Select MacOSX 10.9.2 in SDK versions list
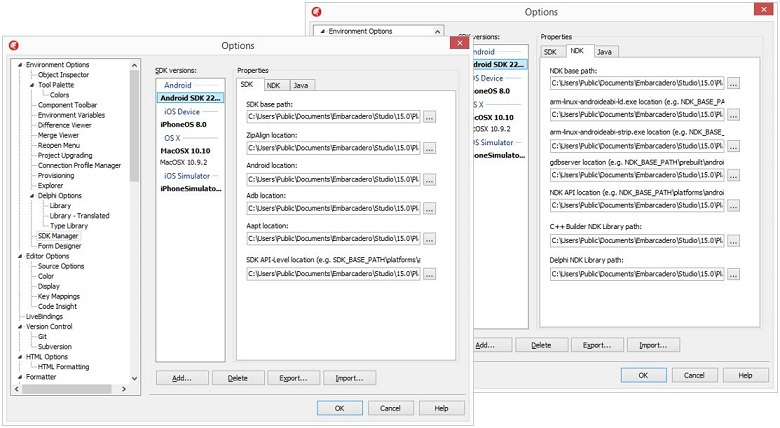Viewport: 780px width, 428px height. pyautogui.click(x=184, y=162)
